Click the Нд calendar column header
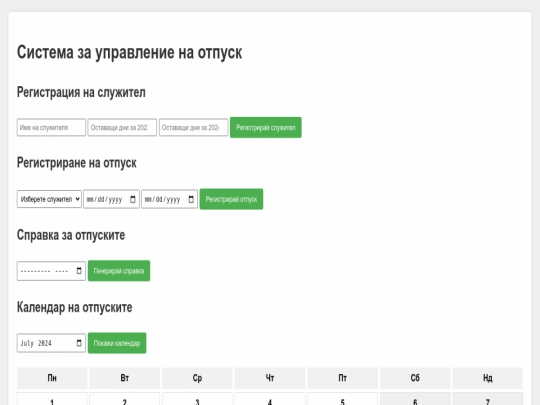Viewport: 540px width, 405px height. click(x=488, y=378)
